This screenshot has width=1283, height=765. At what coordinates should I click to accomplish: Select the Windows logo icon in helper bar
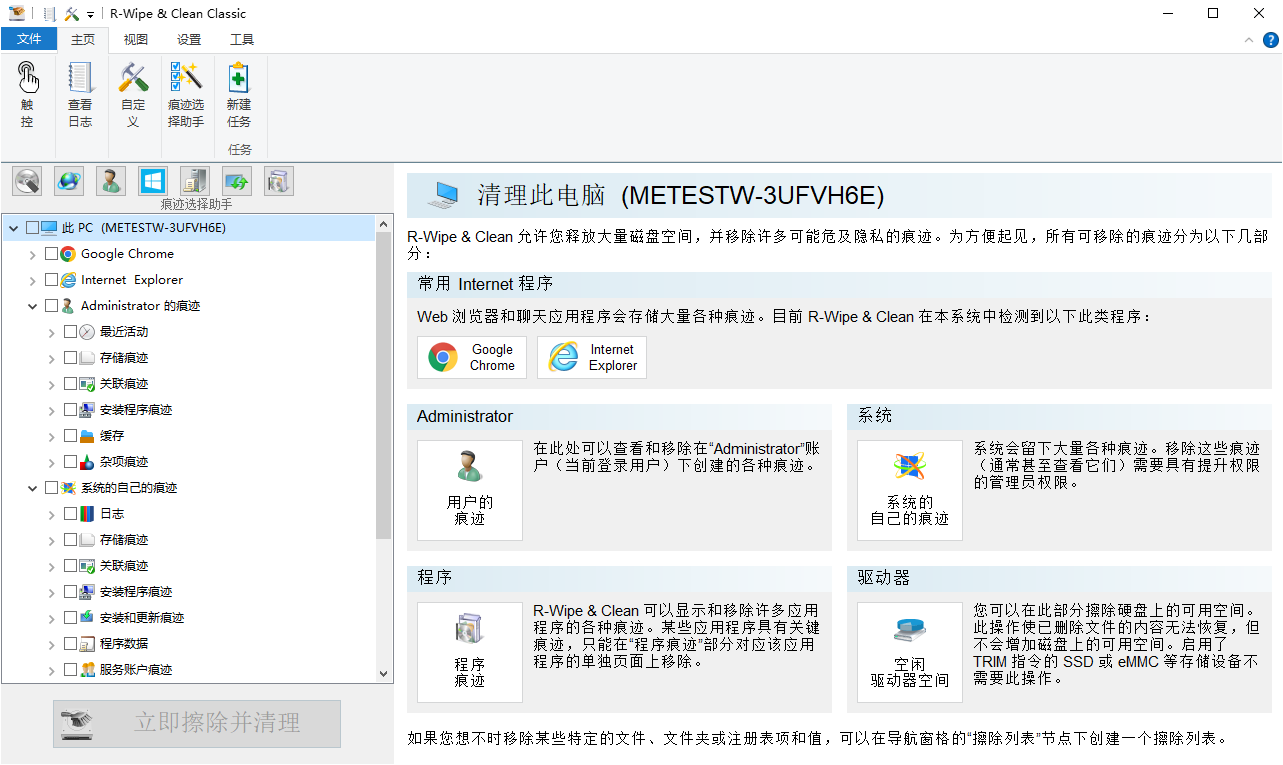[x=153, y=181]
